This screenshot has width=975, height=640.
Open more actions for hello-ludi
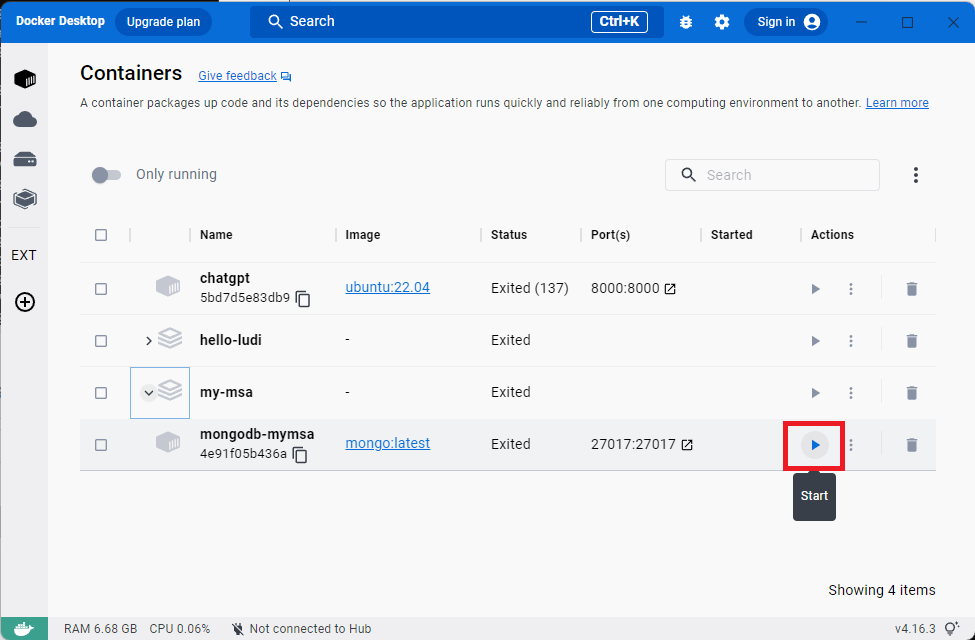tap(851, 341)
